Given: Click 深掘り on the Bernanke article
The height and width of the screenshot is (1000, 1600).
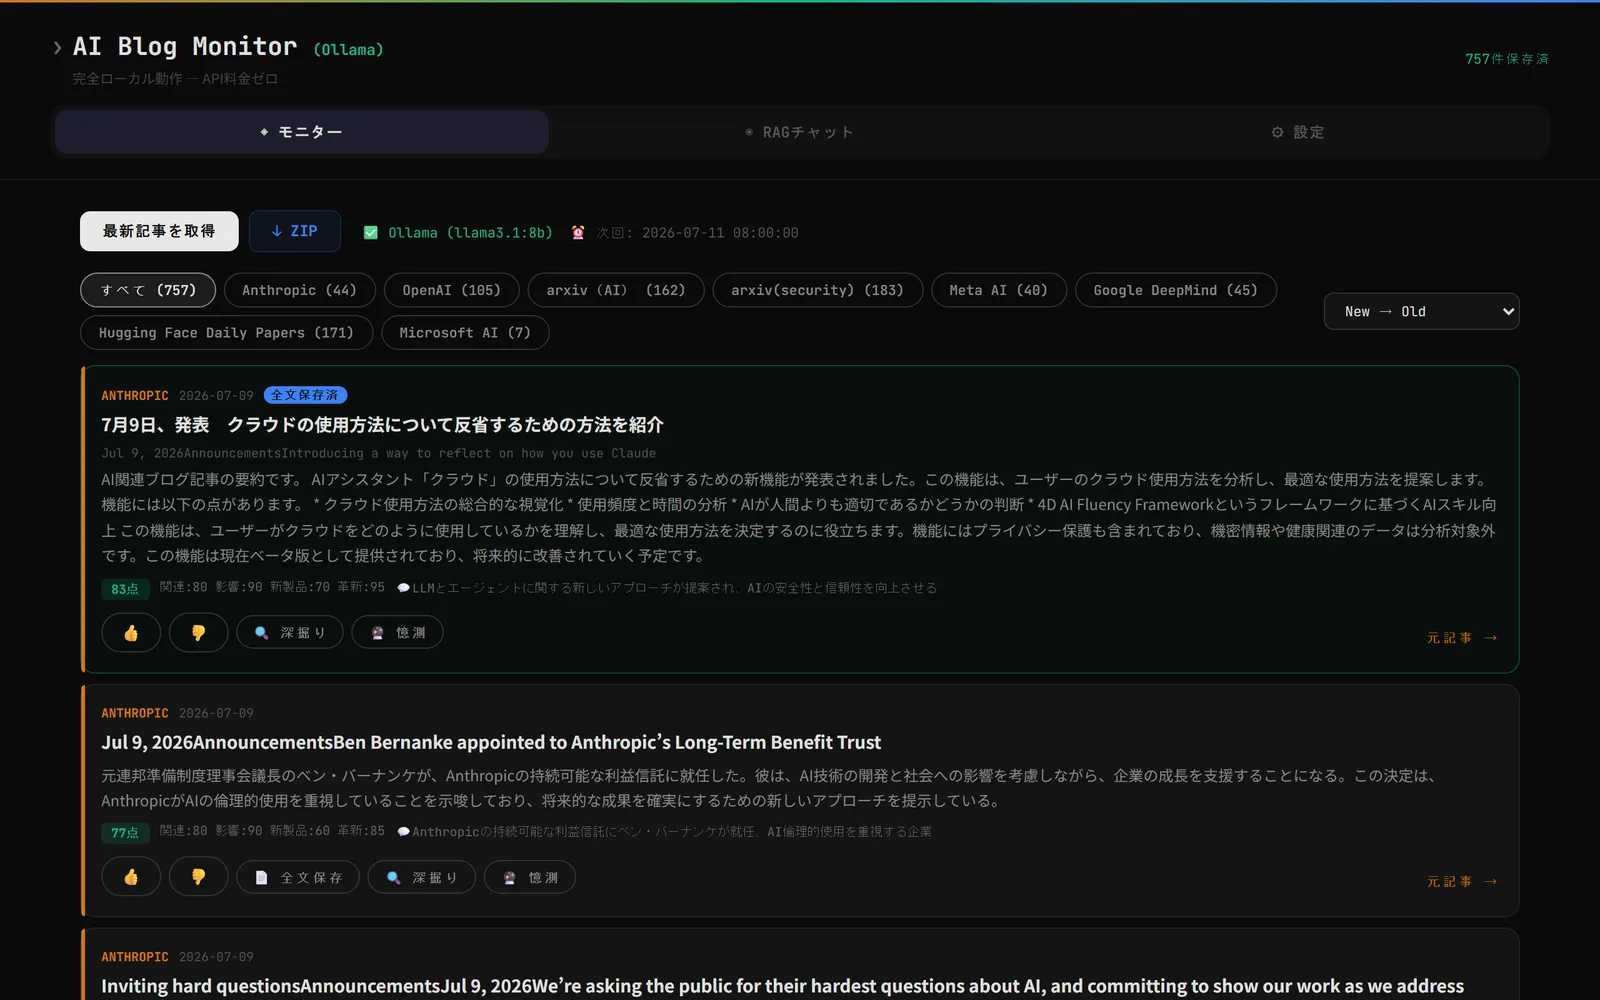Looking at the screenshot, I should [x=422, y=877].
